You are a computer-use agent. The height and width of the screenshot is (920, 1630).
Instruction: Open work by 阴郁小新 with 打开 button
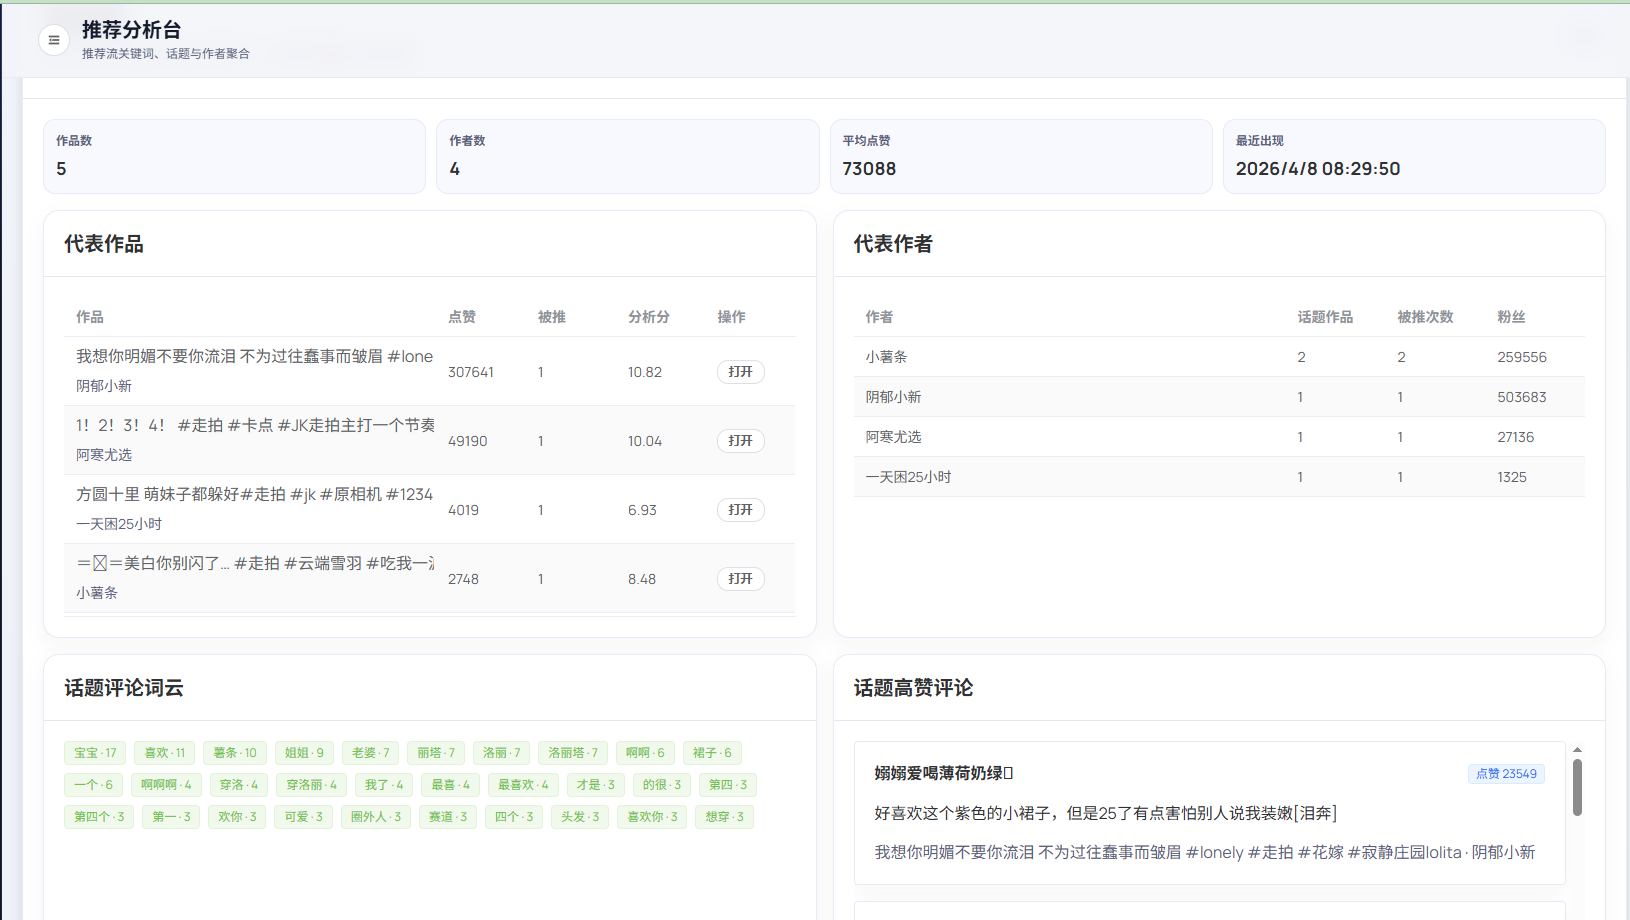pyautogui.click(x=740, y=372)
